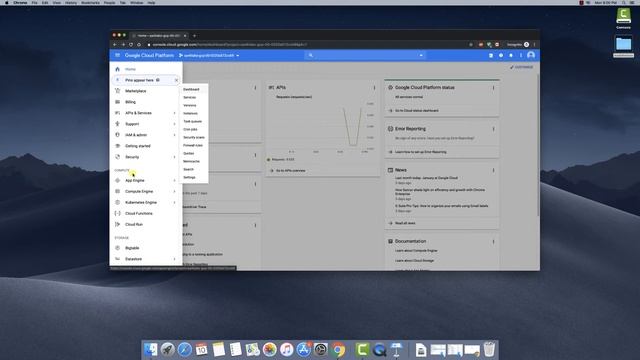Click the IAM & admin shield icon
This screenshot has width=640, height=360.
pos(118,135)
